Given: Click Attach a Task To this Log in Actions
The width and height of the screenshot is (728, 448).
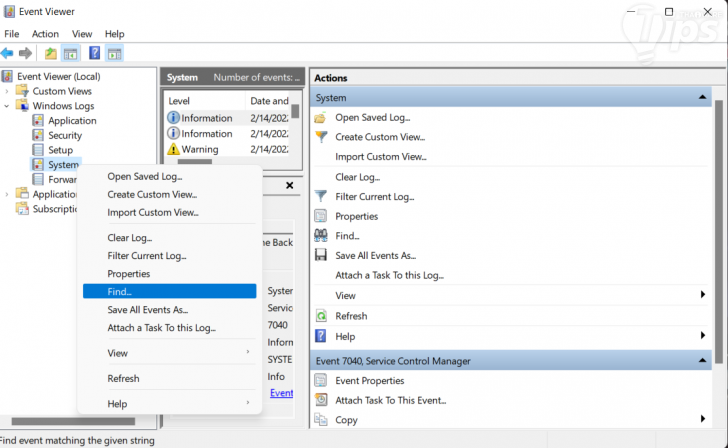Looking at the screenshot, I should point(390,275).
